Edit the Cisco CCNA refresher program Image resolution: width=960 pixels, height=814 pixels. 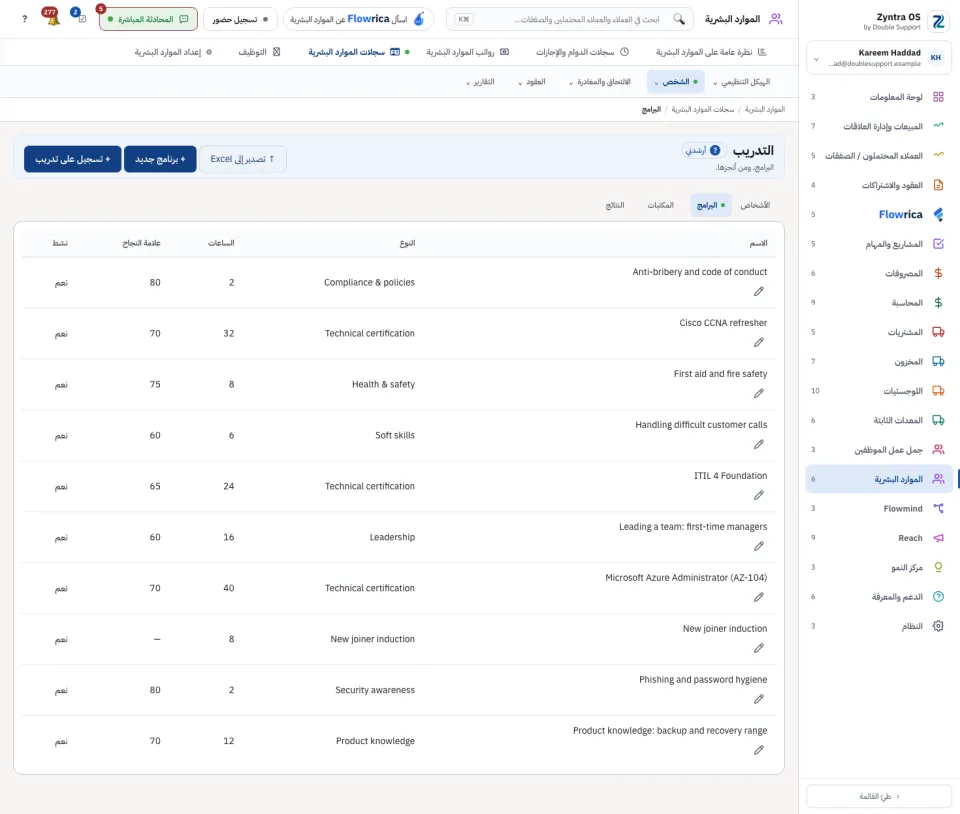(x=759, y=343)
